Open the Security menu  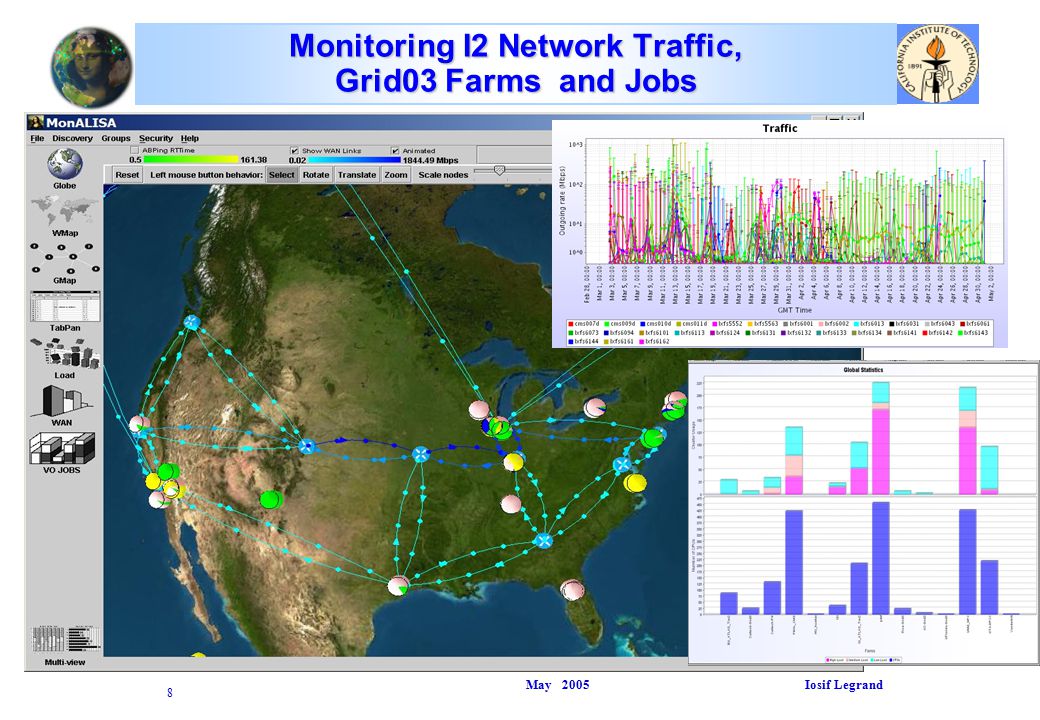[156, 139]
